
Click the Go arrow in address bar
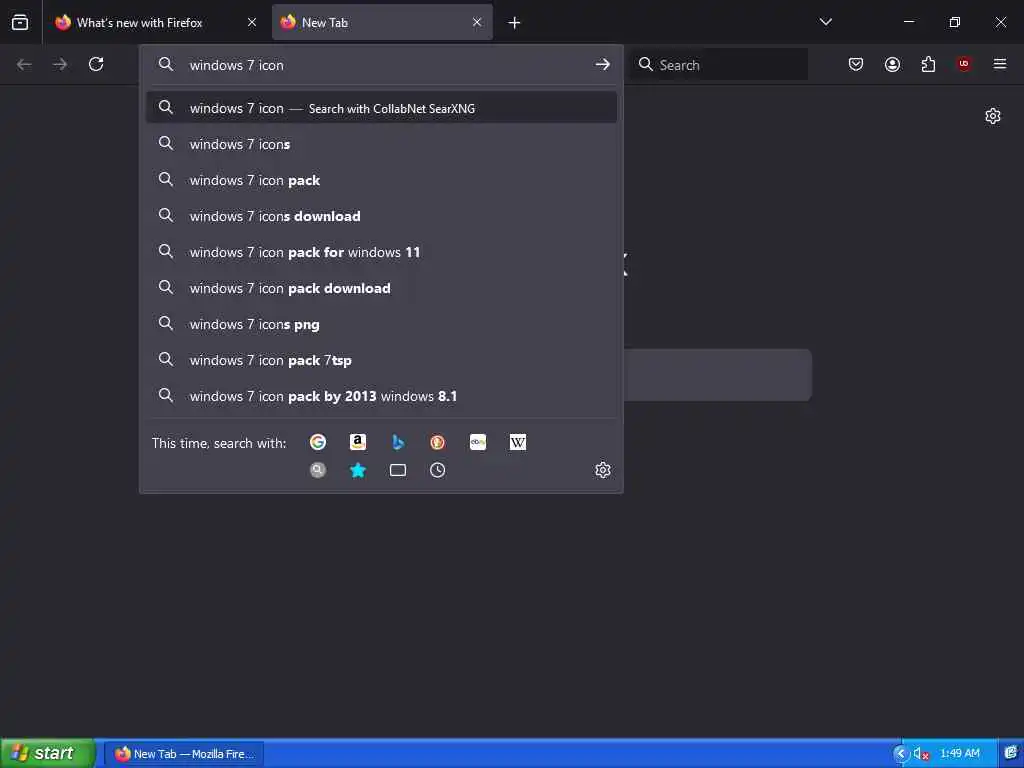(x=602, y=64)
